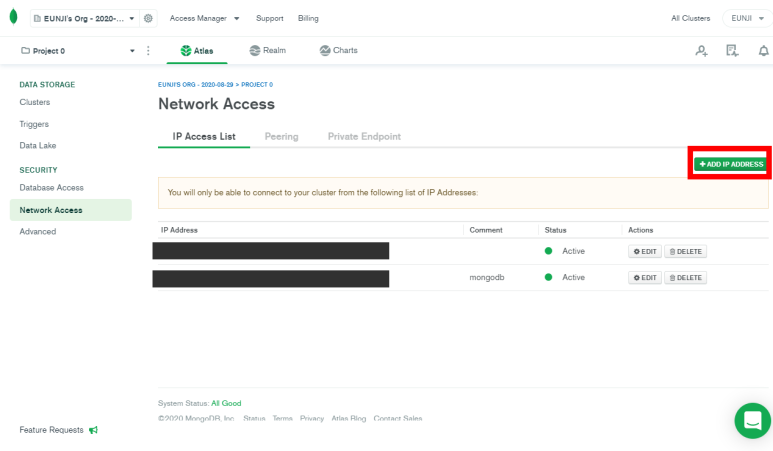This screenshot has height=451, width=773.
Task: Switch to the Atlas tab
Action: click(197, 51)
